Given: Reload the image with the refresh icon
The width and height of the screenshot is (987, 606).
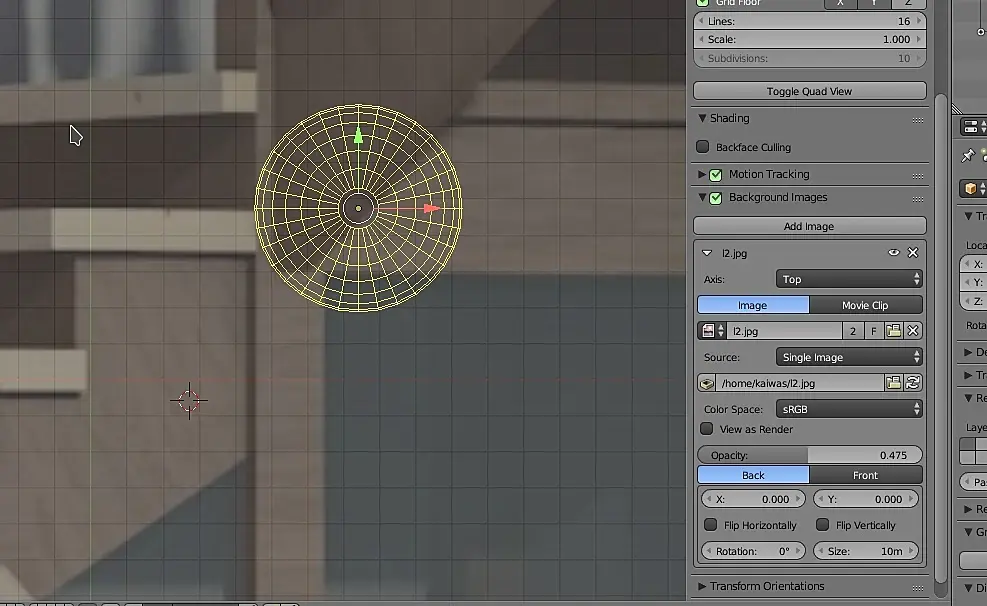Looking at the screenshot, I should [x=913, y=383].
